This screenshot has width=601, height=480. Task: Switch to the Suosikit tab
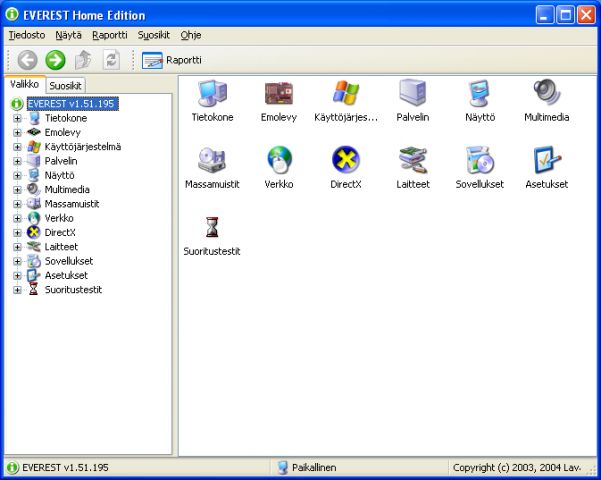pyautogui.click(x=65, y=85)
